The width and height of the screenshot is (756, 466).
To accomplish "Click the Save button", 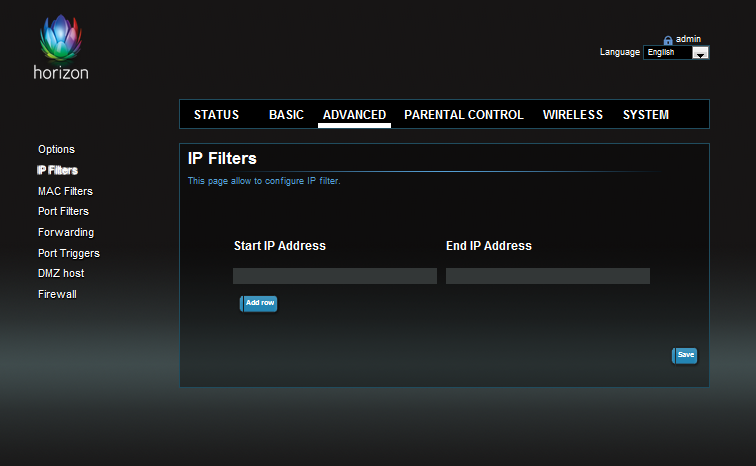I will 685,356.
